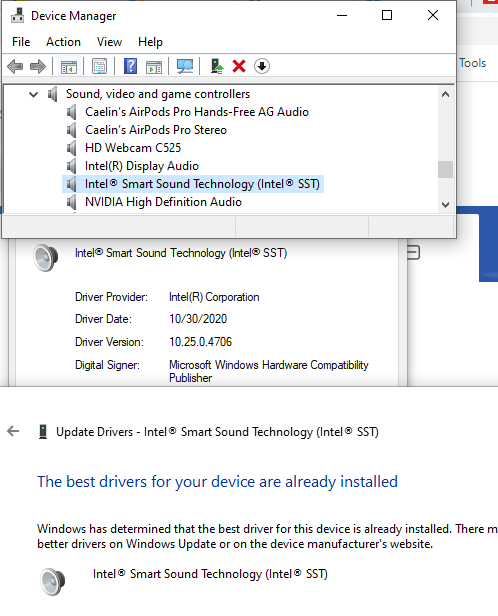498x616 pixels.
Task: Click the device tree scroll up arrow
Action: pyautogui.click(x=445, y=94)
